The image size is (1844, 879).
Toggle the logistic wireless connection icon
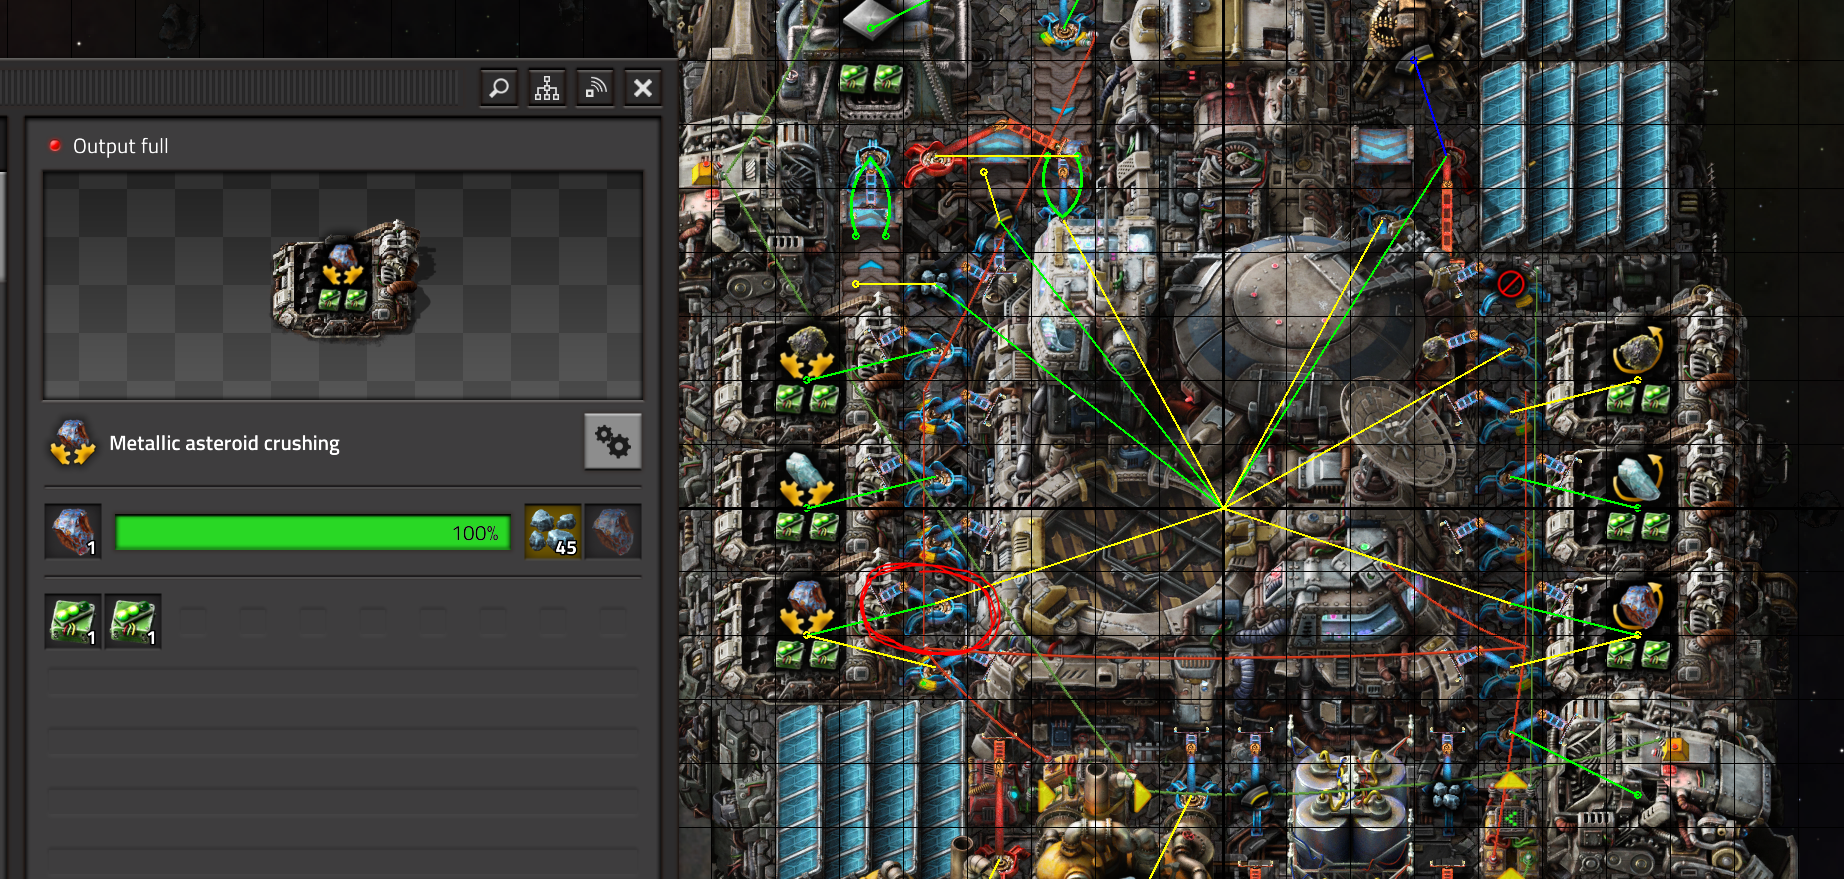[595, 88]
